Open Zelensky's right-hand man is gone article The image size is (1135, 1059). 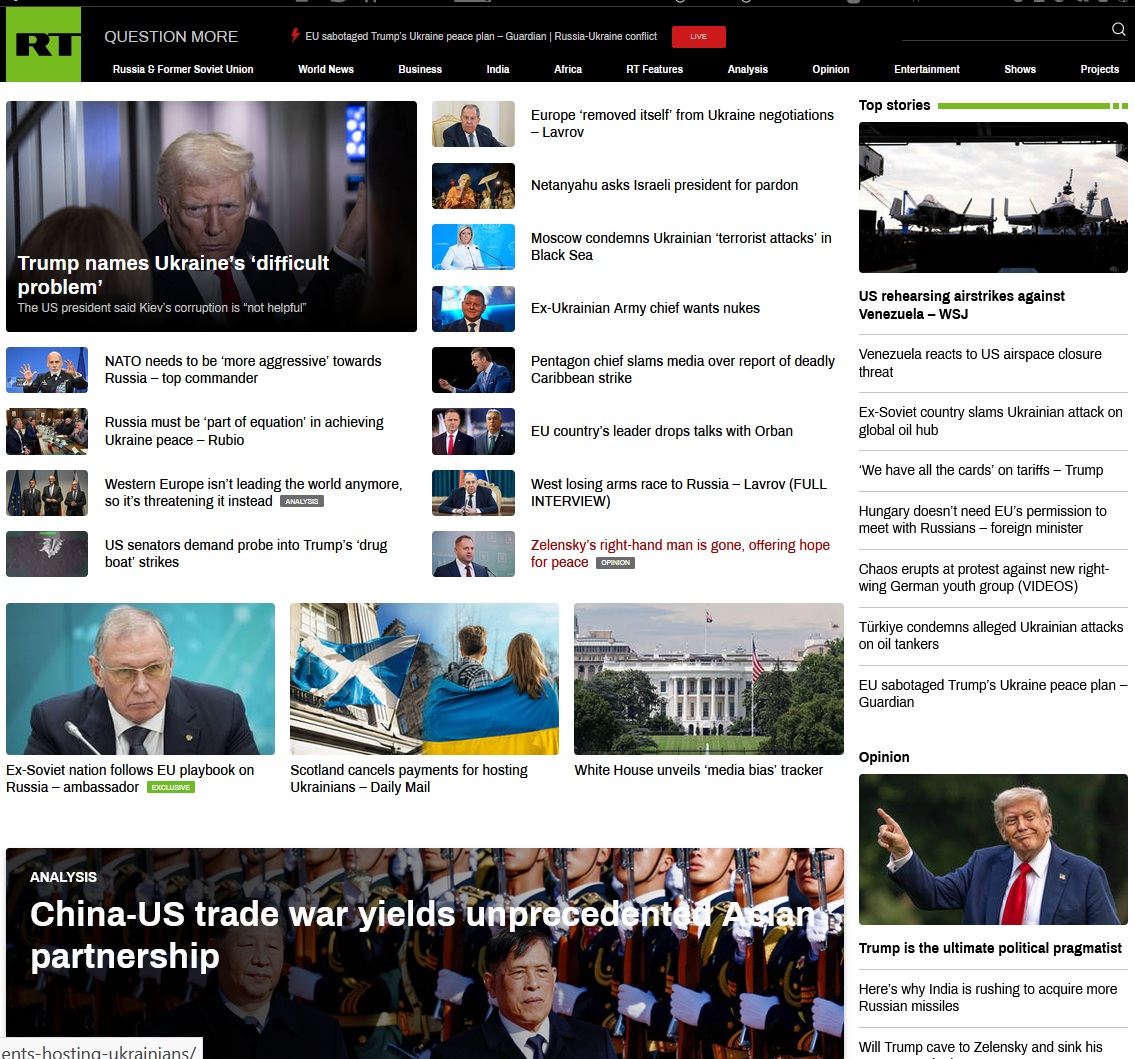click(x=680, y=553)
